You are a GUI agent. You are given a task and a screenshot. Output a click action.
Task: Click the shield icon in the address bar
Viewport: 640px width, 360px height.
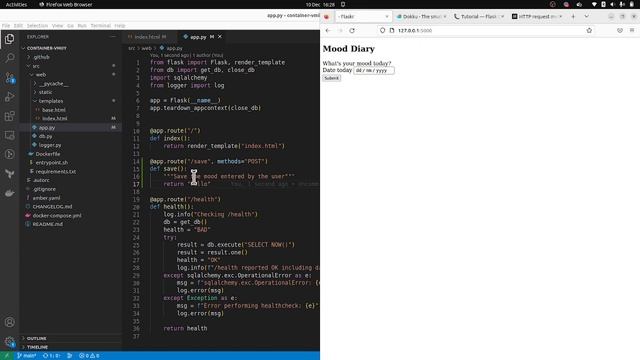pos(382,30)
